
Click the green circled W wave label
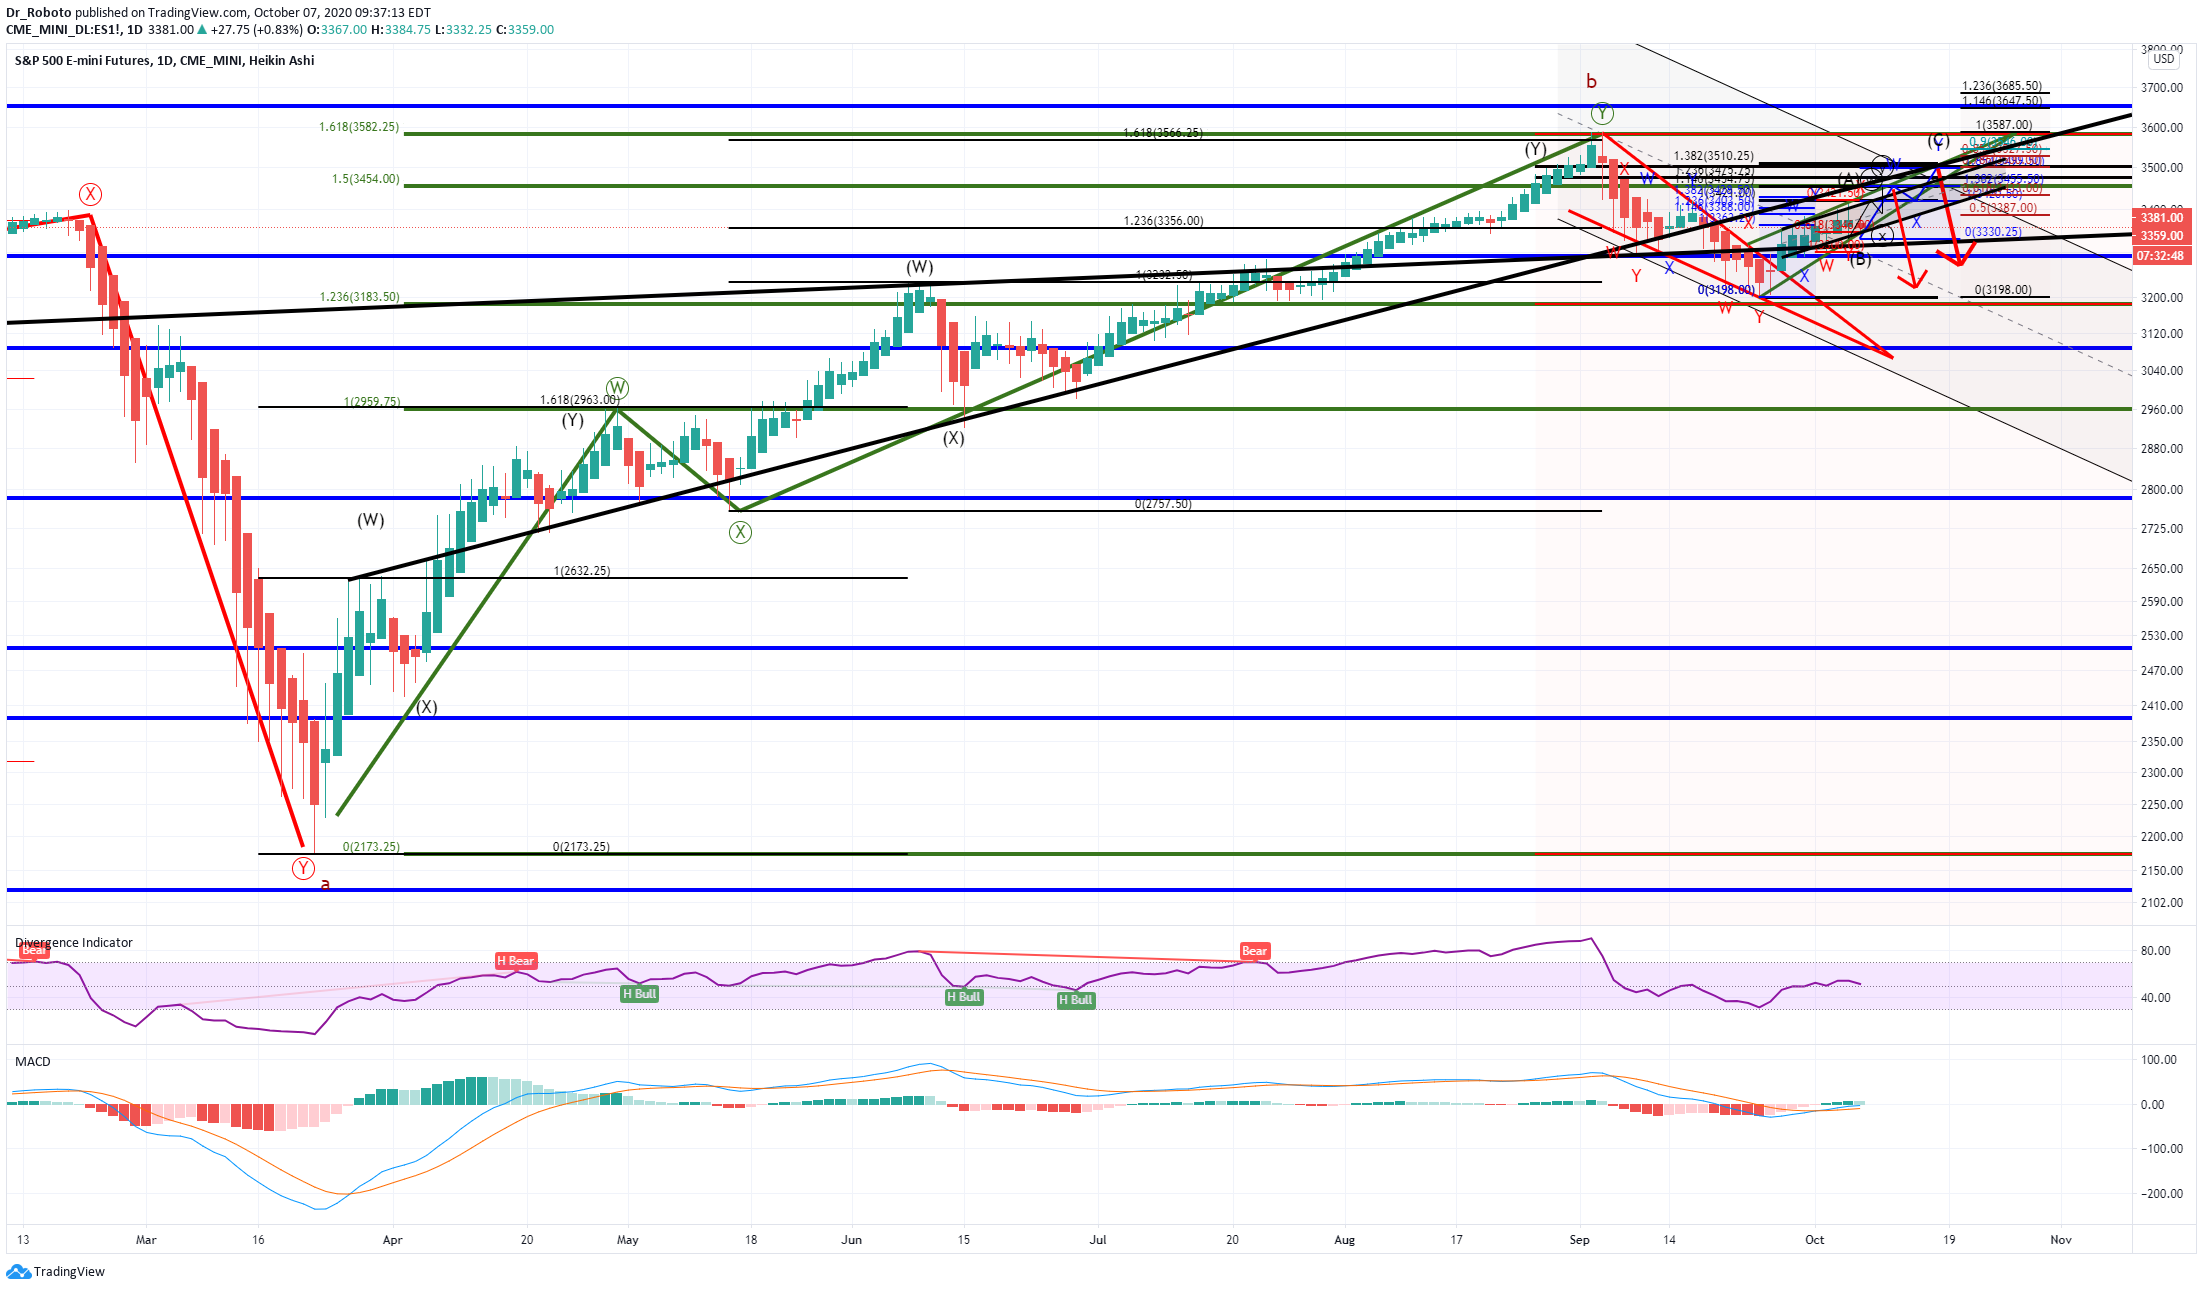pyautogui.click(x=617, y=388)
